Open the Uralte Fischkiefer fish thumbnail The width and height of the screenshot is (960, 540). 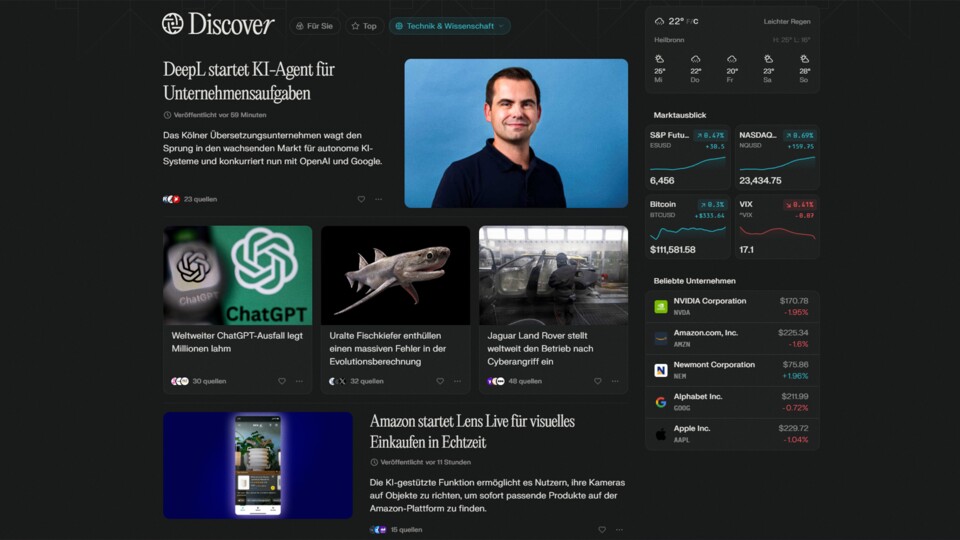[396, 276]
